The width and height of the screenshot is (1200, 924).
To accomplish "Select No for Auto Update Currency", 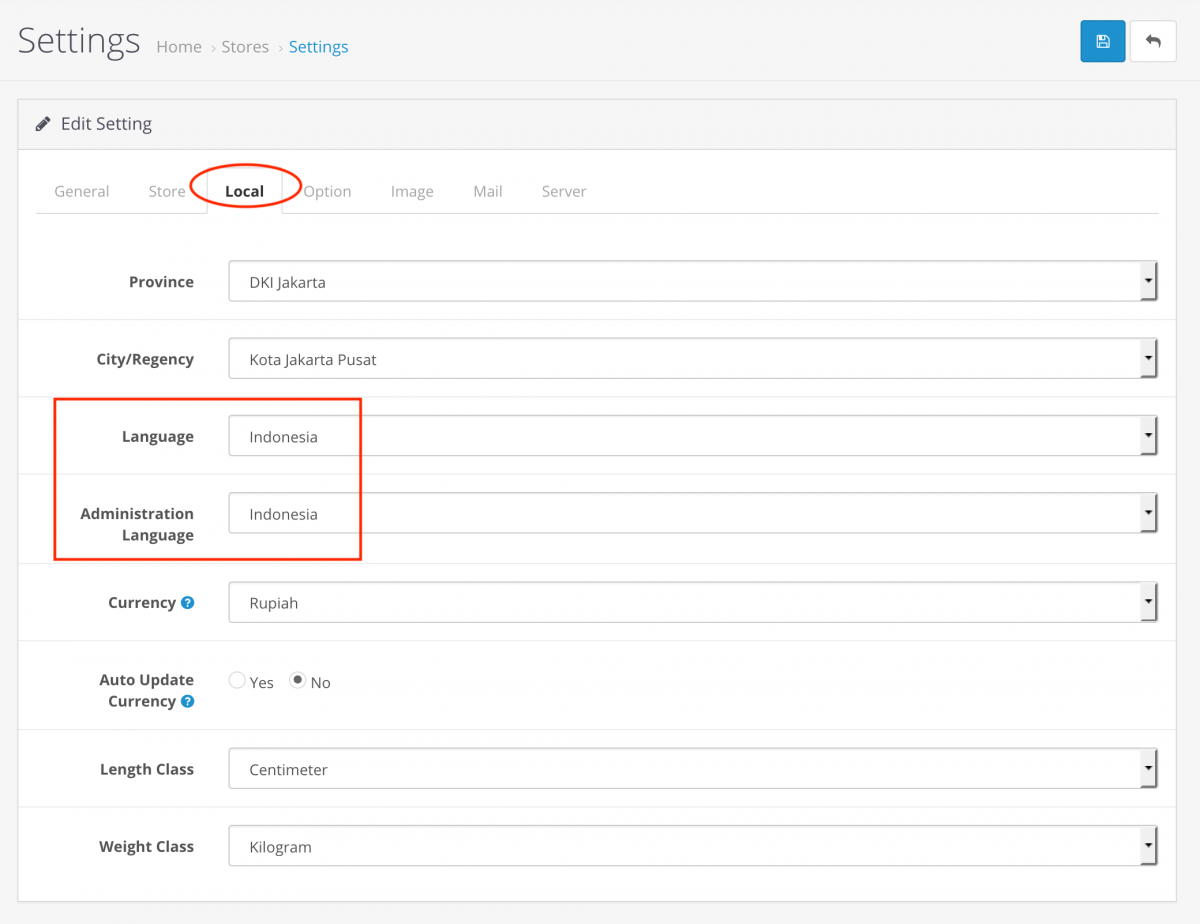I will [297, 680].
